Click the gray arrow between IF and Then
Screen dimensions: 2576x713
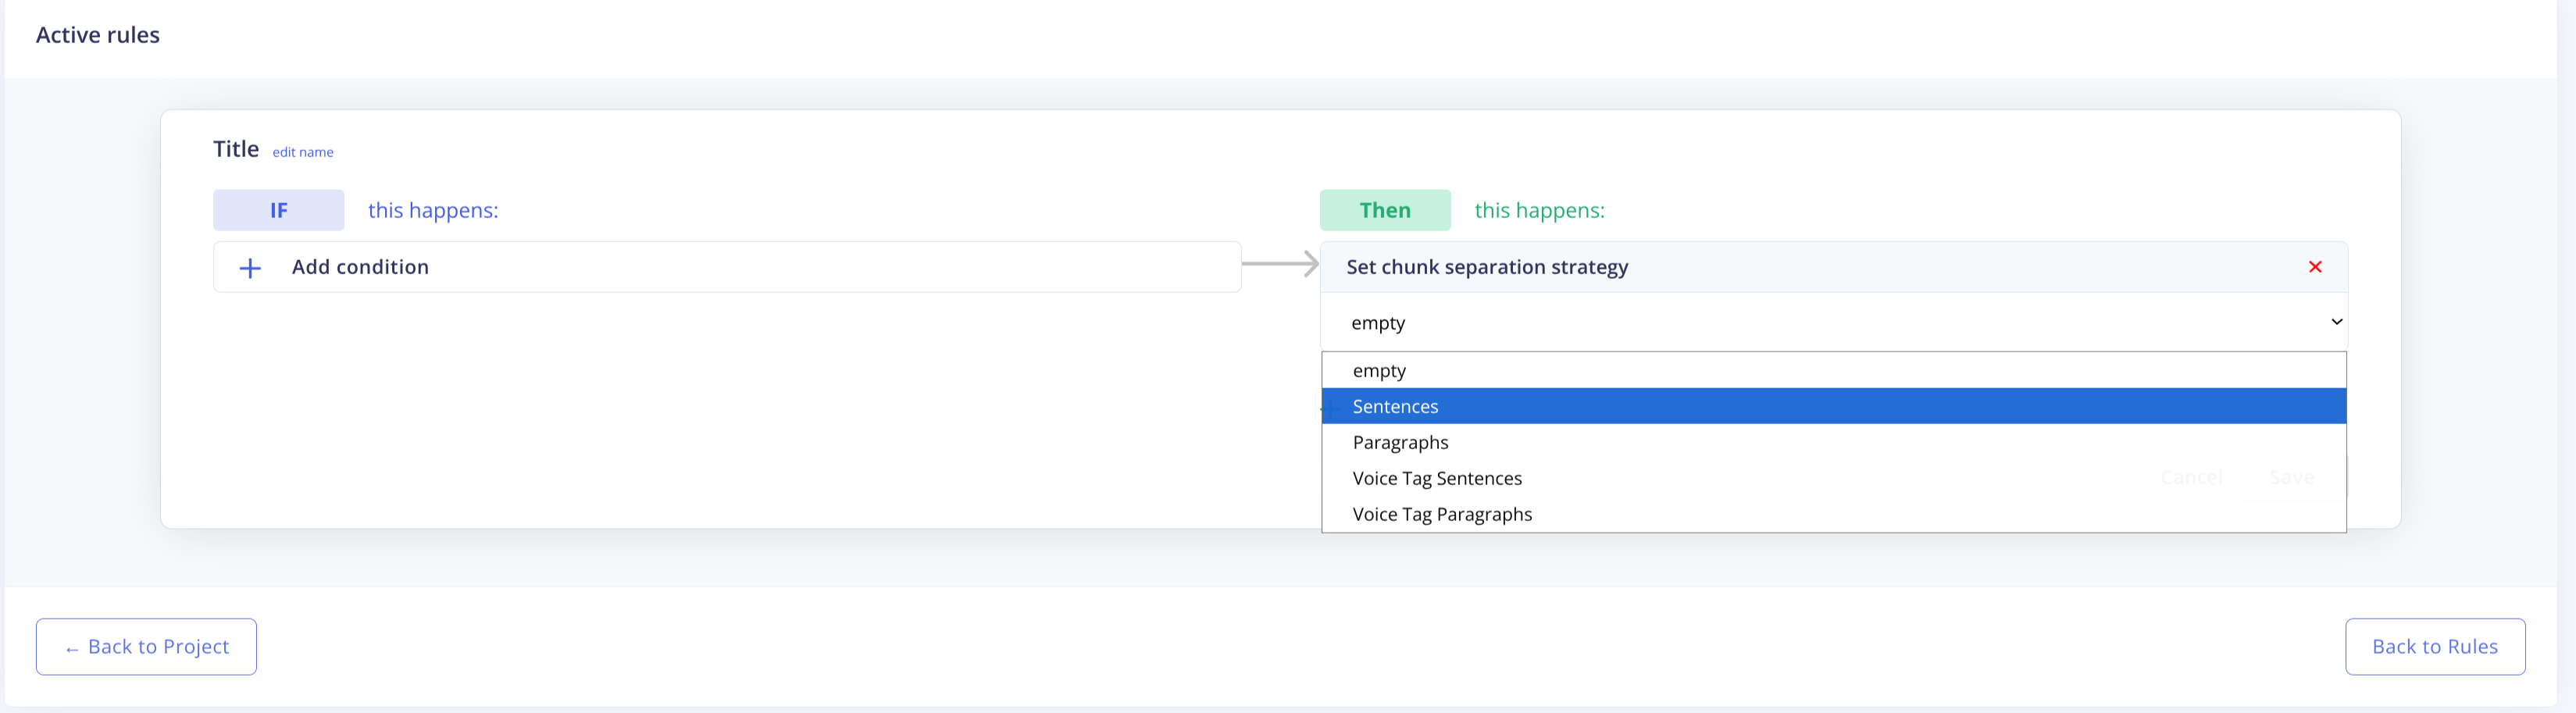pos(1280,264)
